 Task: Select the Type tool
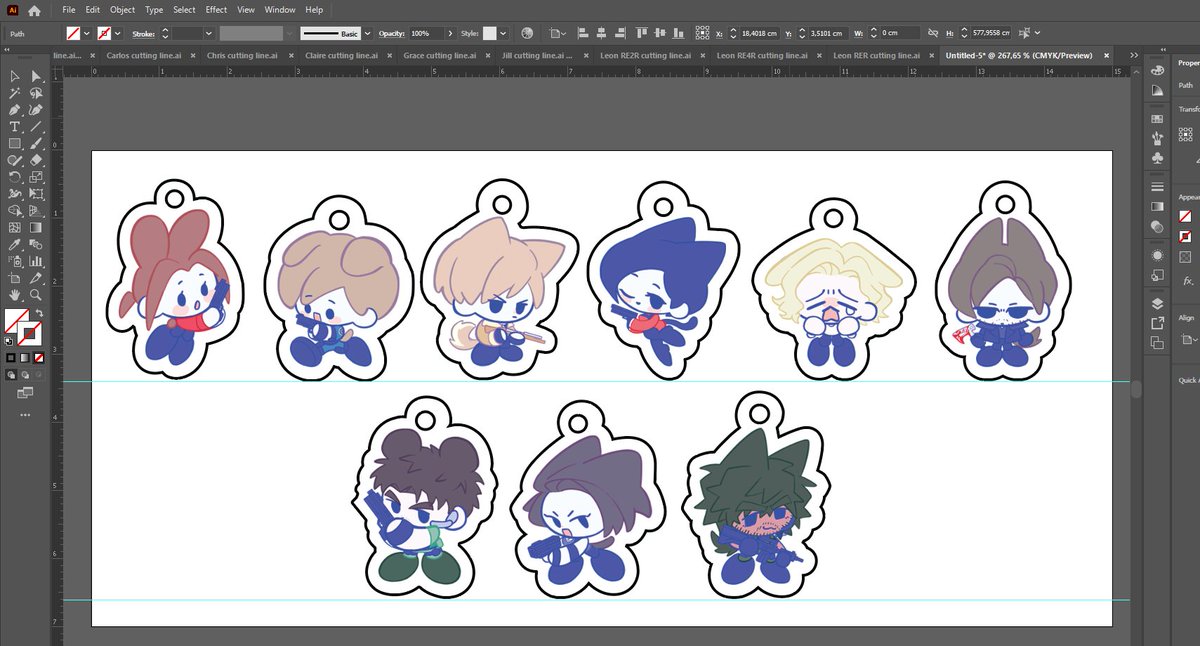tap(15, 127)
